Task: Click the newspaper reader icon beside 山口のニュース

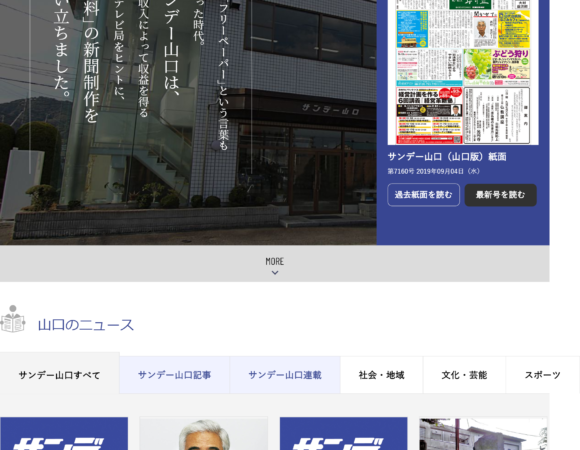Action: (x=13, y=319)
